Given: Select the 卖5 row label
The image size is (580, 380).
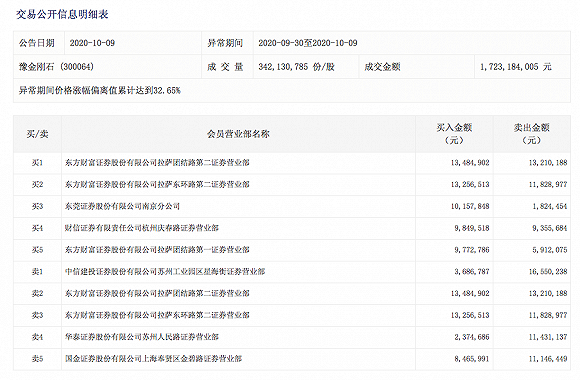Looking at the screenshot, I should click(x=37, y=359).
